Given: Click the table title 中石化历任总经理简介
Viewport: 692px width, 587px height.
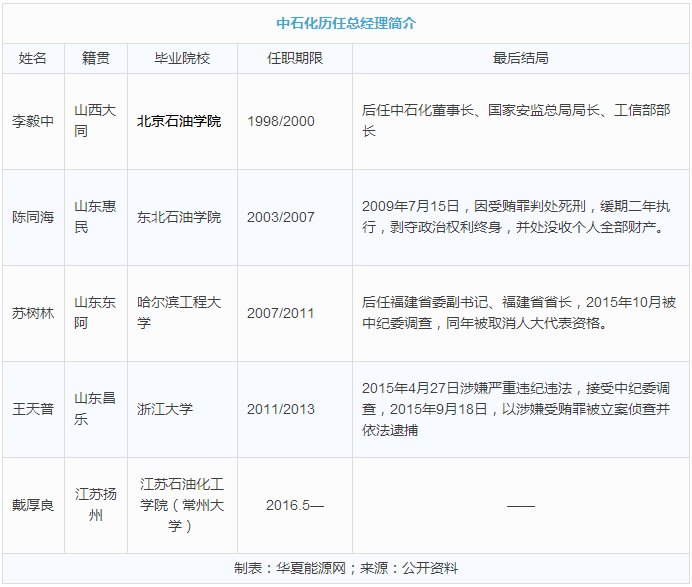Looking at the screenshot, I should coord(346,23).
